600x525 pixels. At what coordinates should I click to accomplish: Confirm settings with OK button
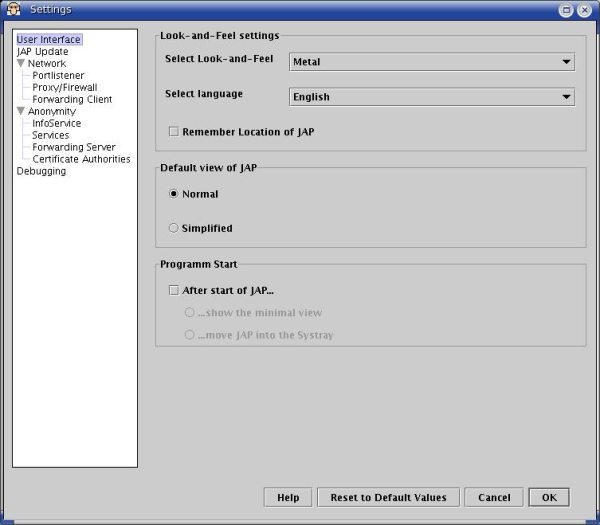(x=549, y=497)
